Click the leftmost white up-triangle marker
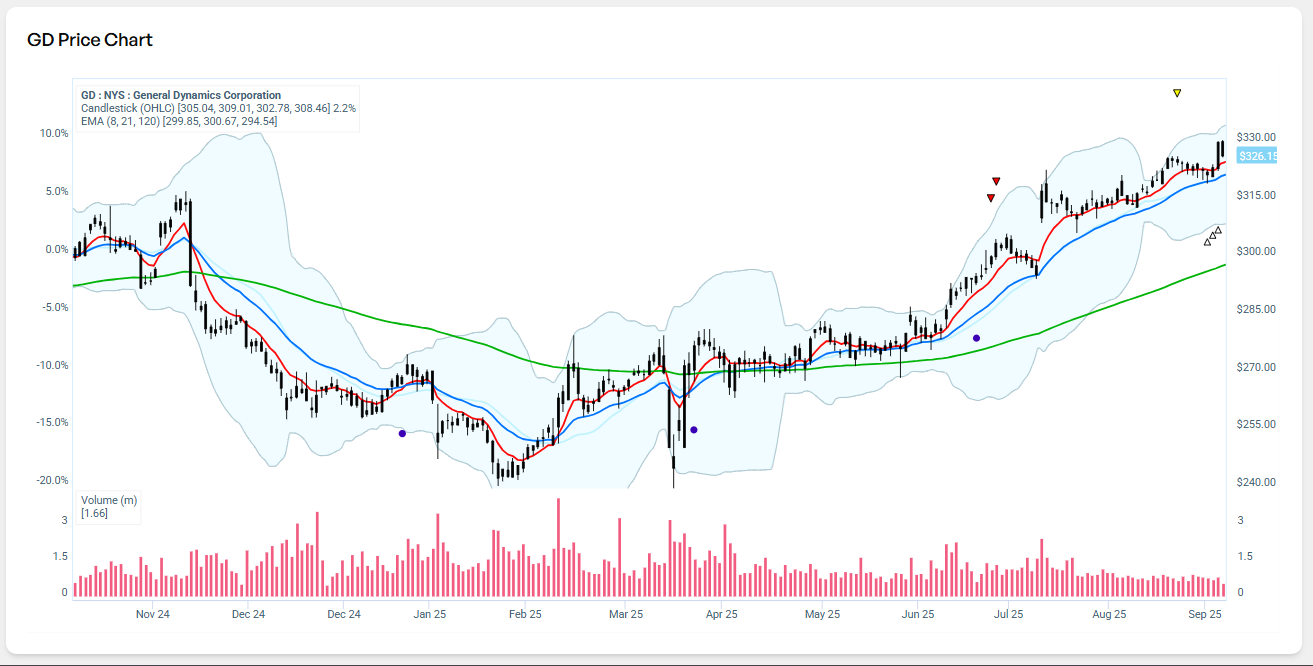This screenshot has width=1313, height=666. pyautogui.click(x=1207, y=241)
